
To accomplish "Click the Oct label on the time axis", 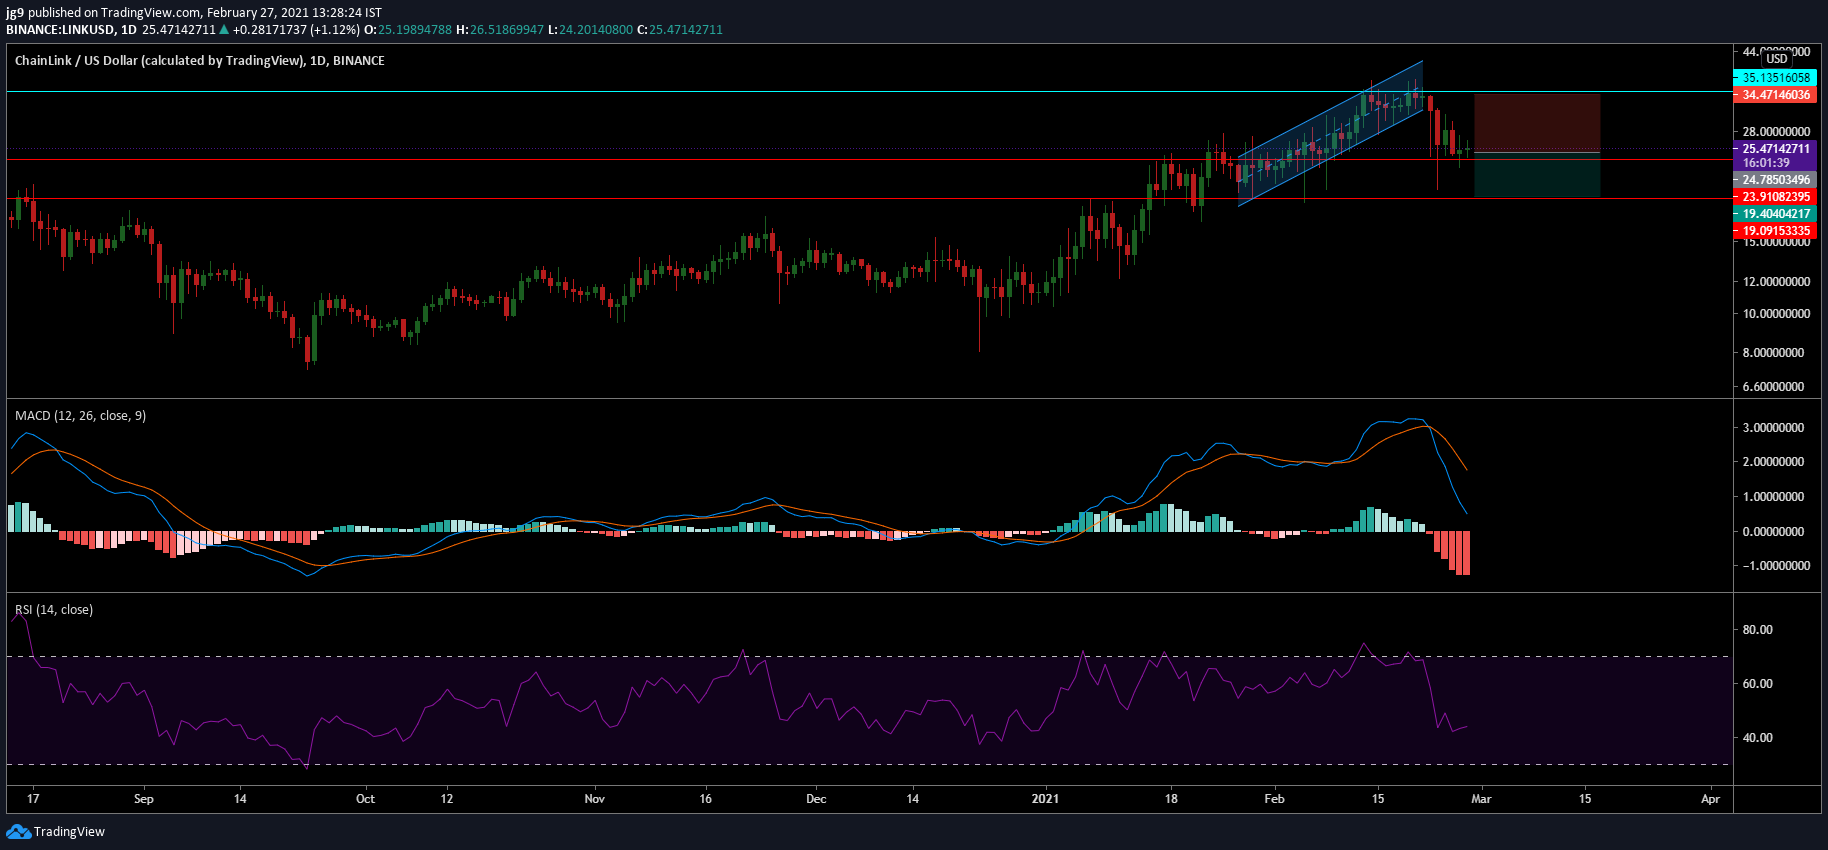I will (365, 799).
